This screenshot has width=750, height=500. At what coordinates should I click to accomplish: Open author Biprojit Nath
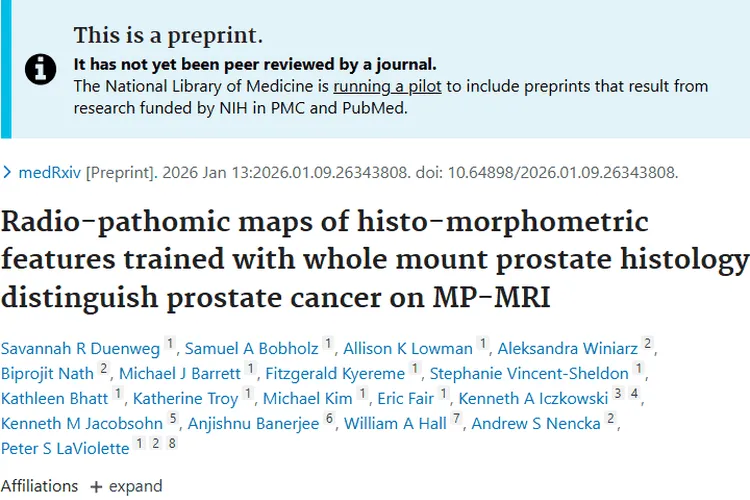point(47,374)
